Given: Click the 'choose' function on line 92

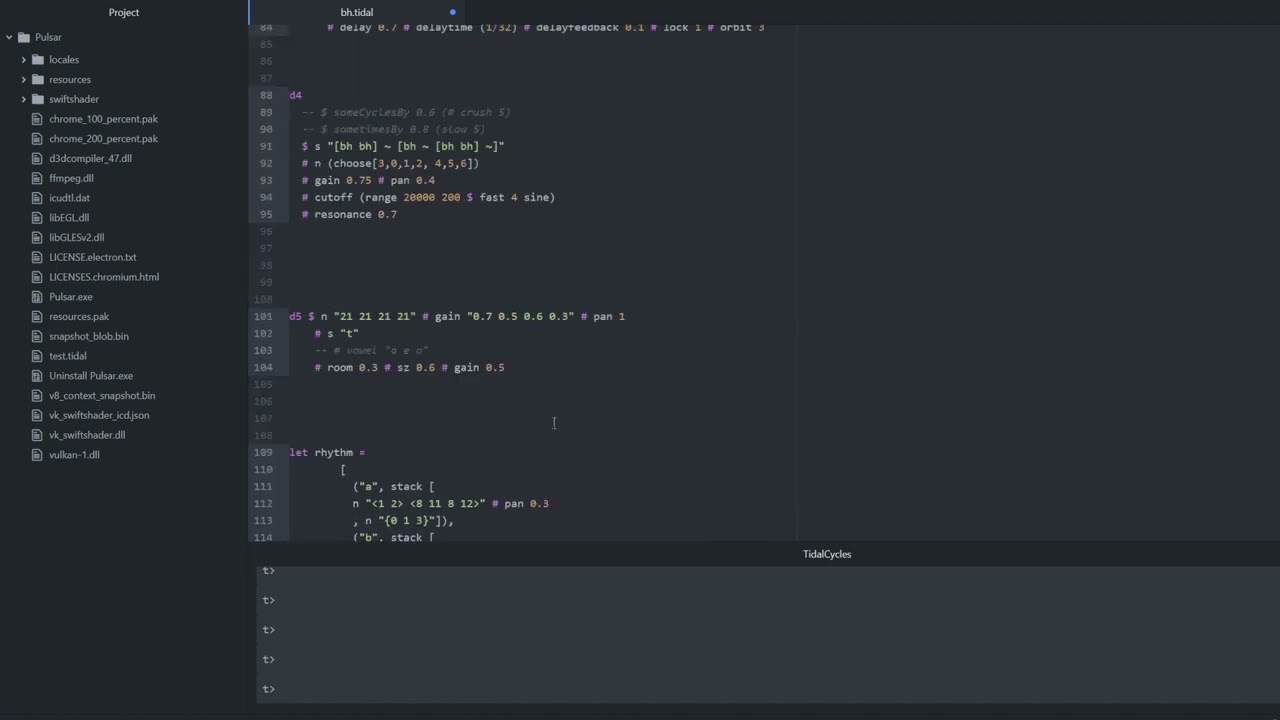Looking at the screenshot, I should 352,163.
